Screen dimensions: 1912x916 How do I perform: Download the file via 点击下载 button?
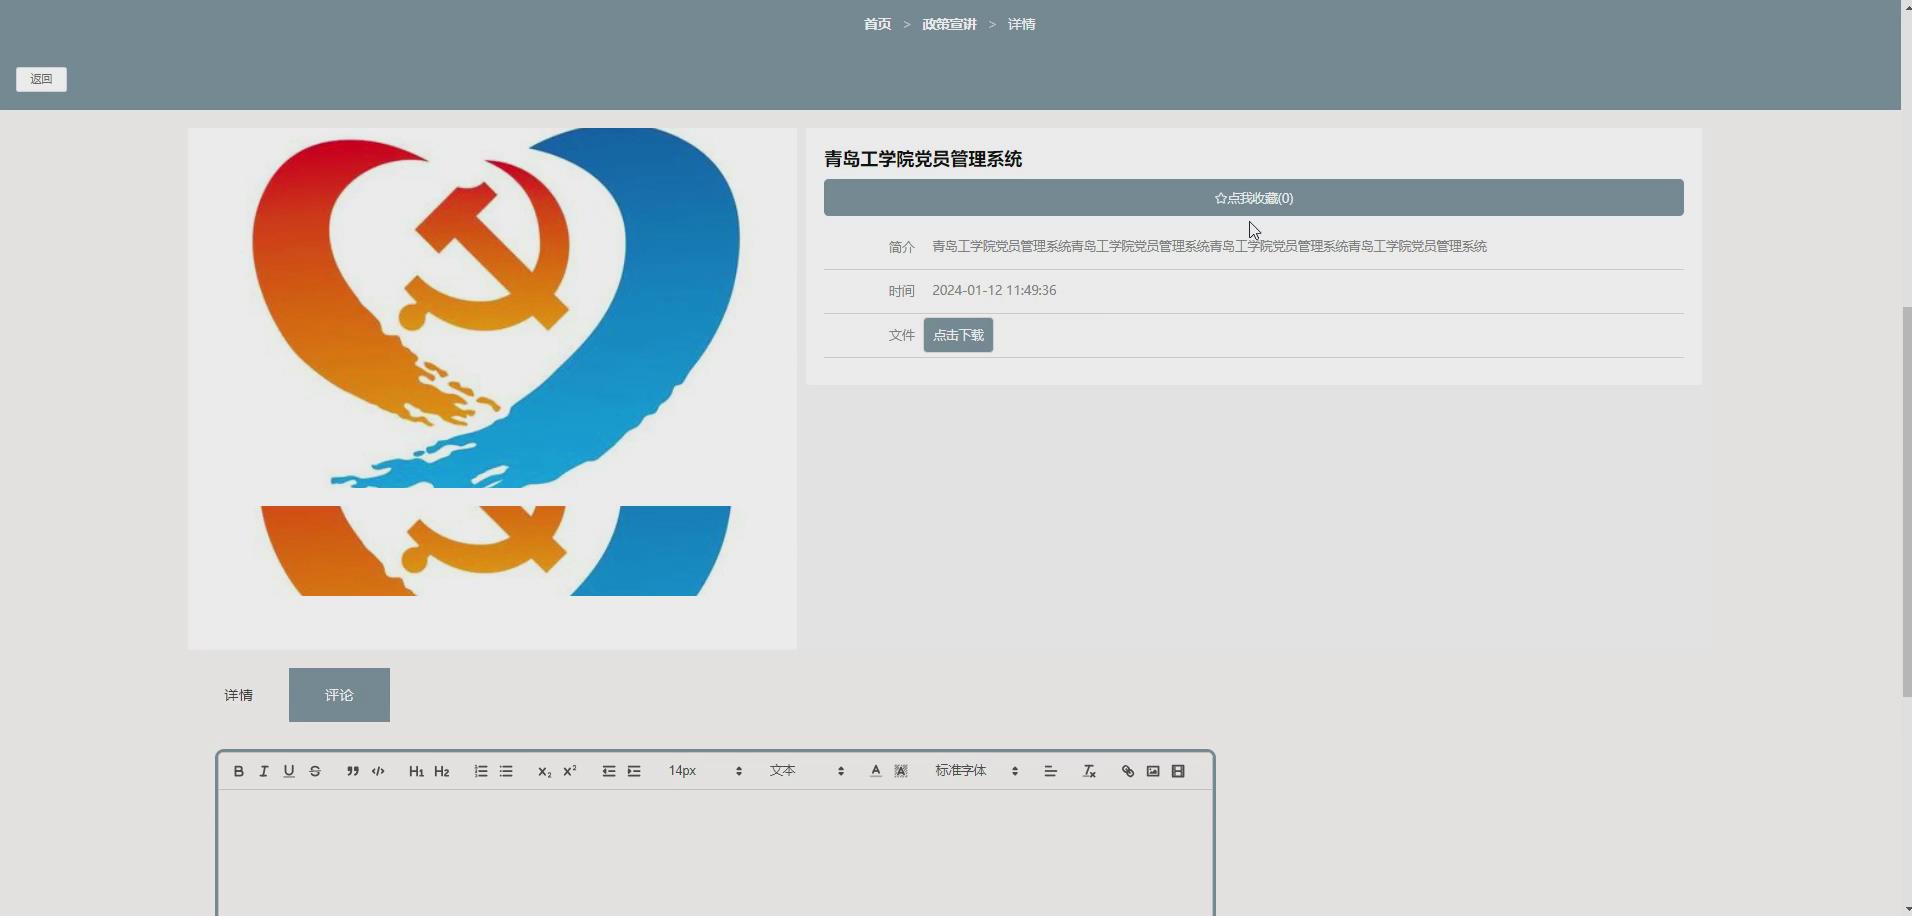pos(957,334)
